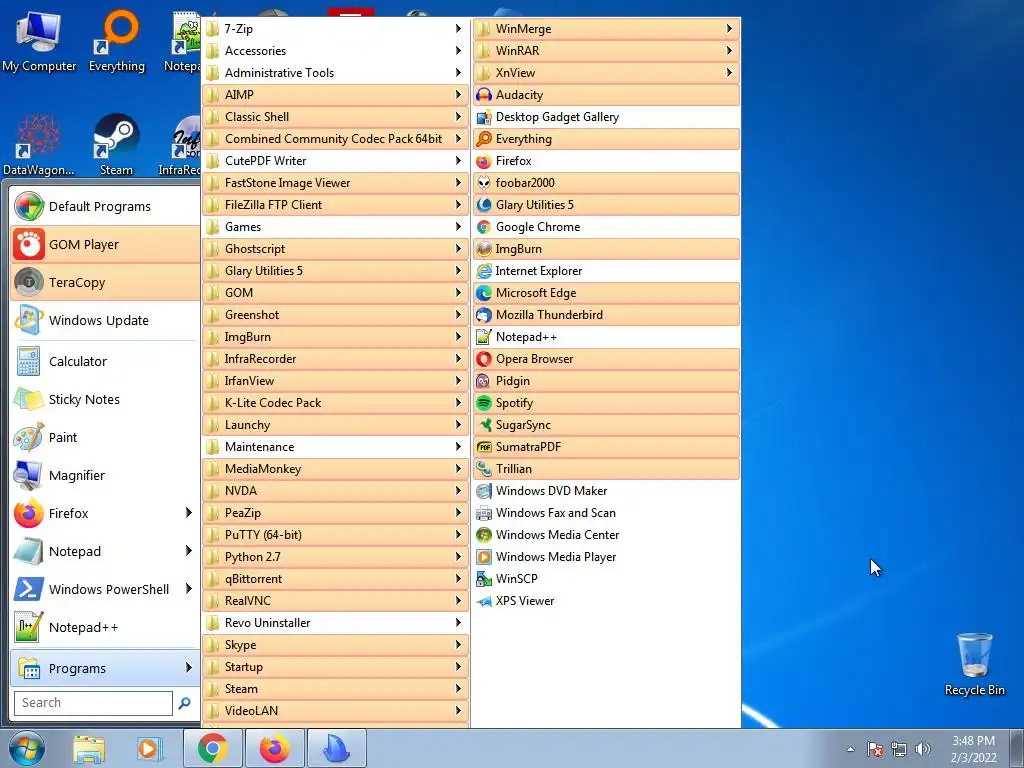
Task: Launch Internet Explorer icon
Action: [x=484, y=271]
